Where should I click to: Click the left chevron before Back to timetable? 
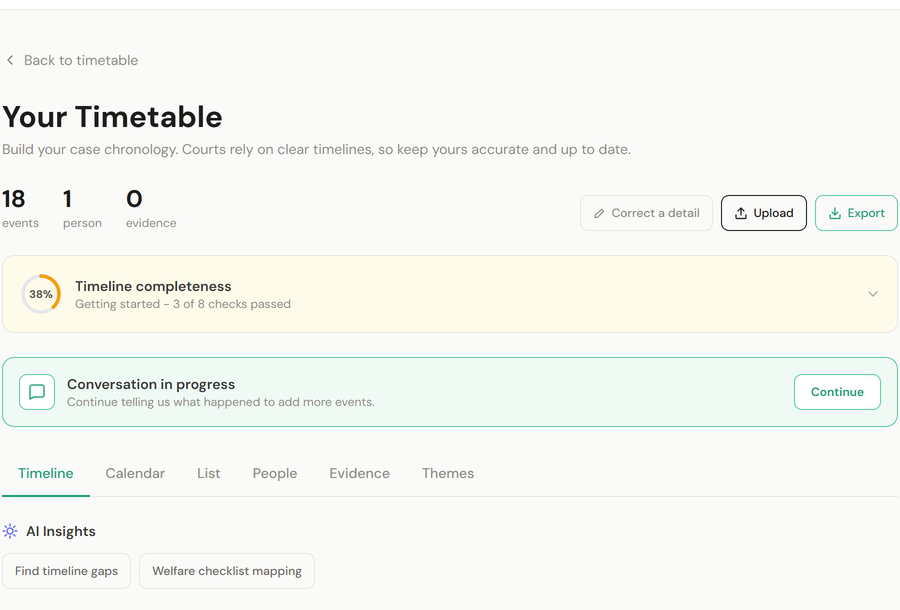point(8,59)
